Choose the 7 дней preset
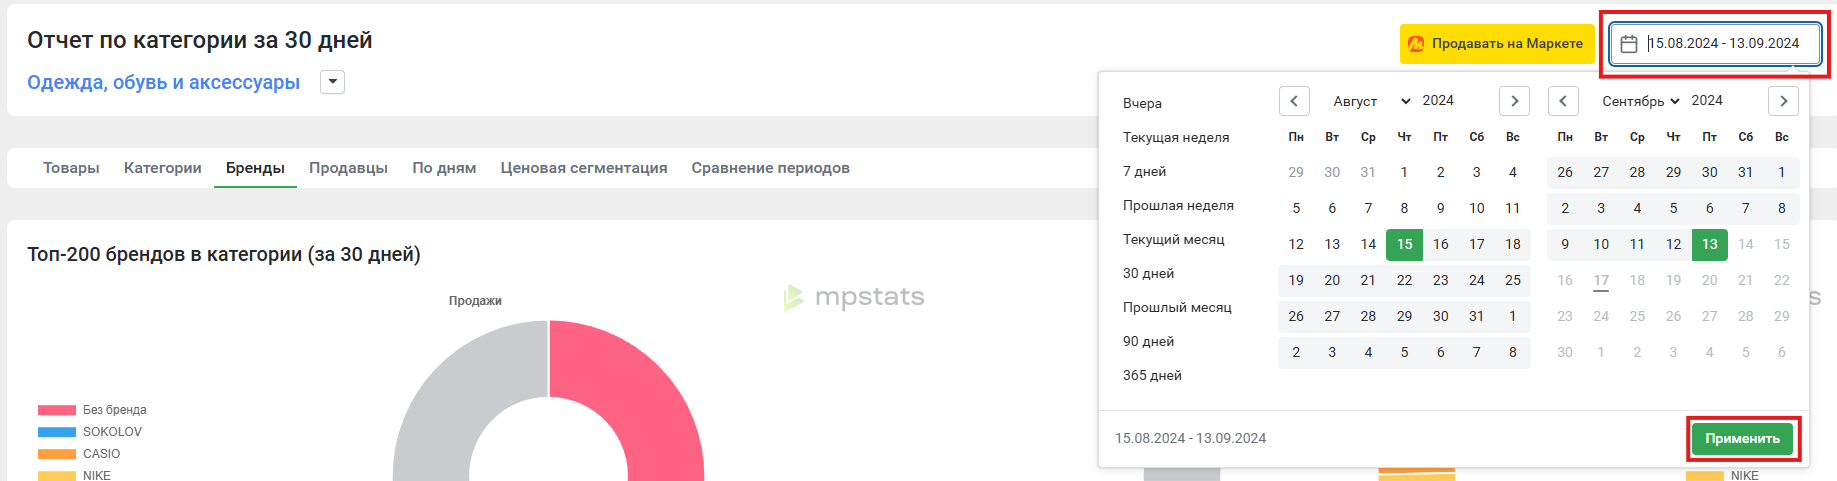Viewport: 1837px width, 481px height. coord(1144,171)
